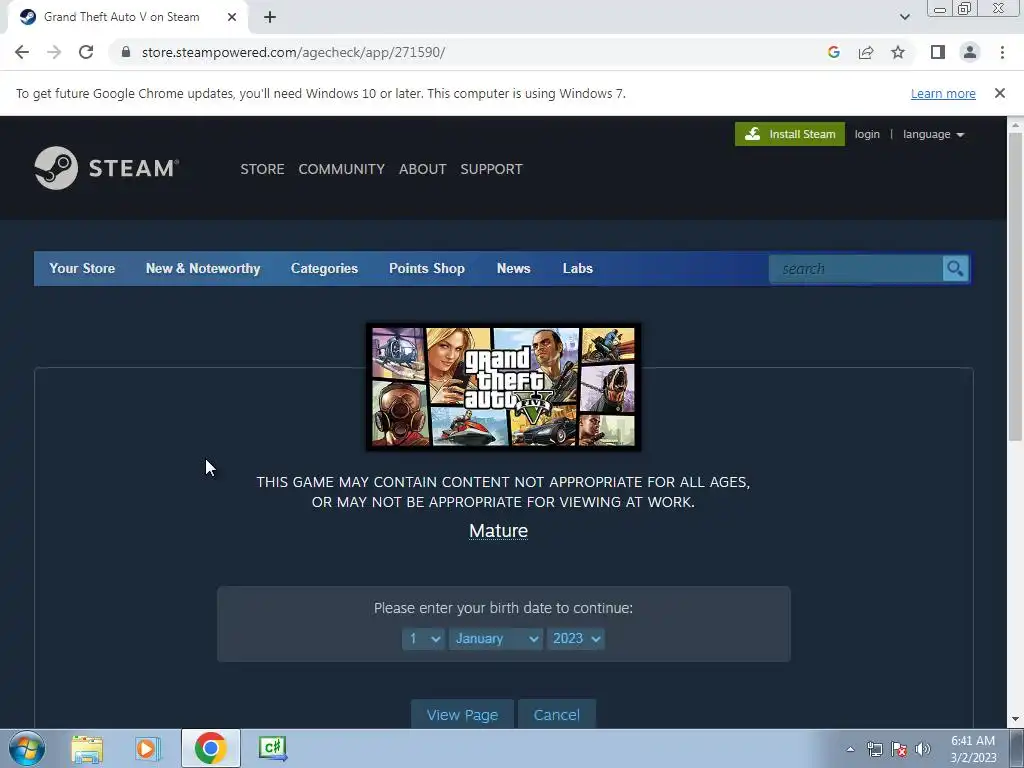Focus the Steam store search field

[x=856, y=268]
